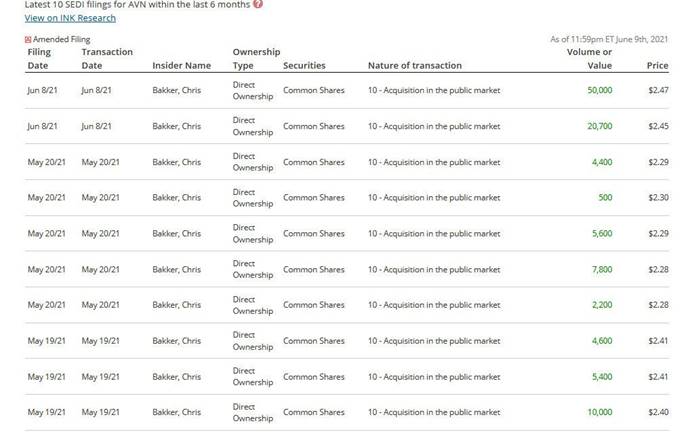Select the 7,800 volume value

click(x=602, y=269)
